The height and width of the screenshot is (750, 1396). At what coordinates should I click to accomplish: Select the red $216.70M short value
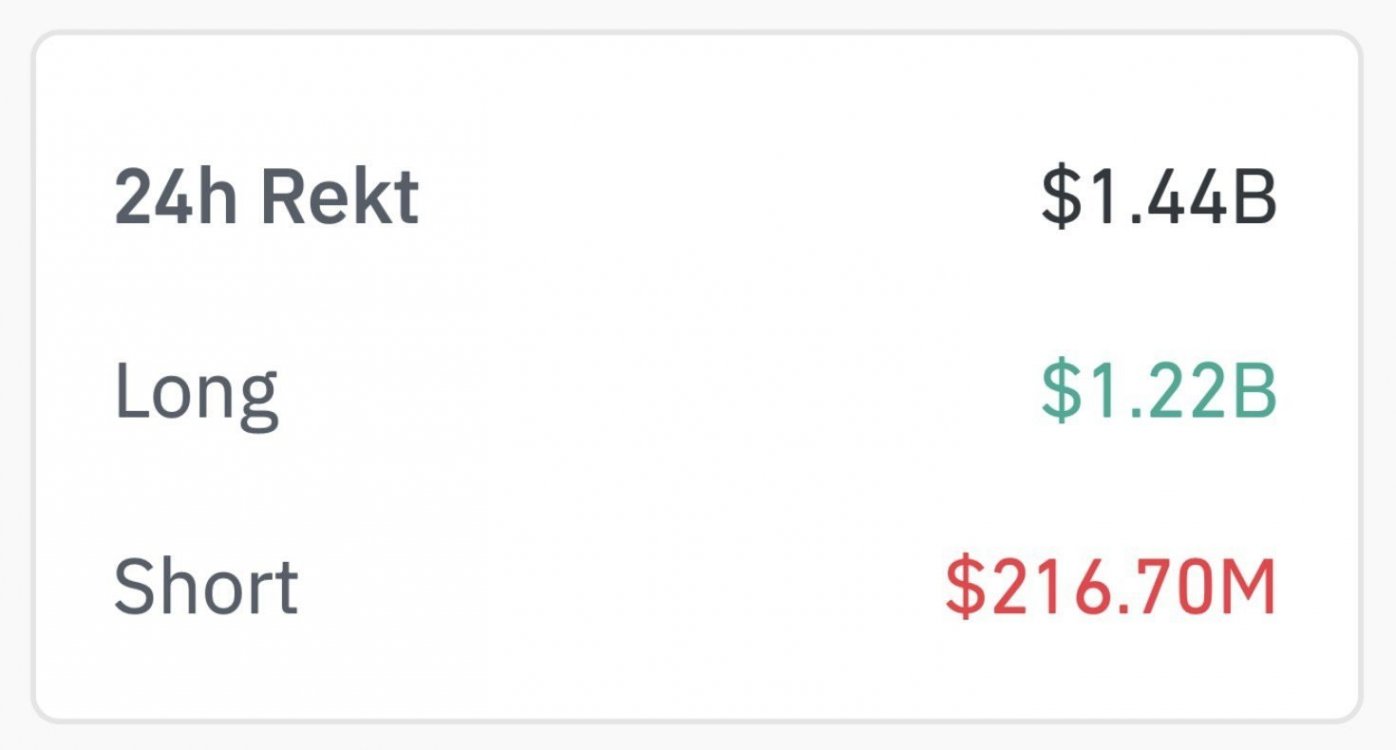tap(1110, 586)
